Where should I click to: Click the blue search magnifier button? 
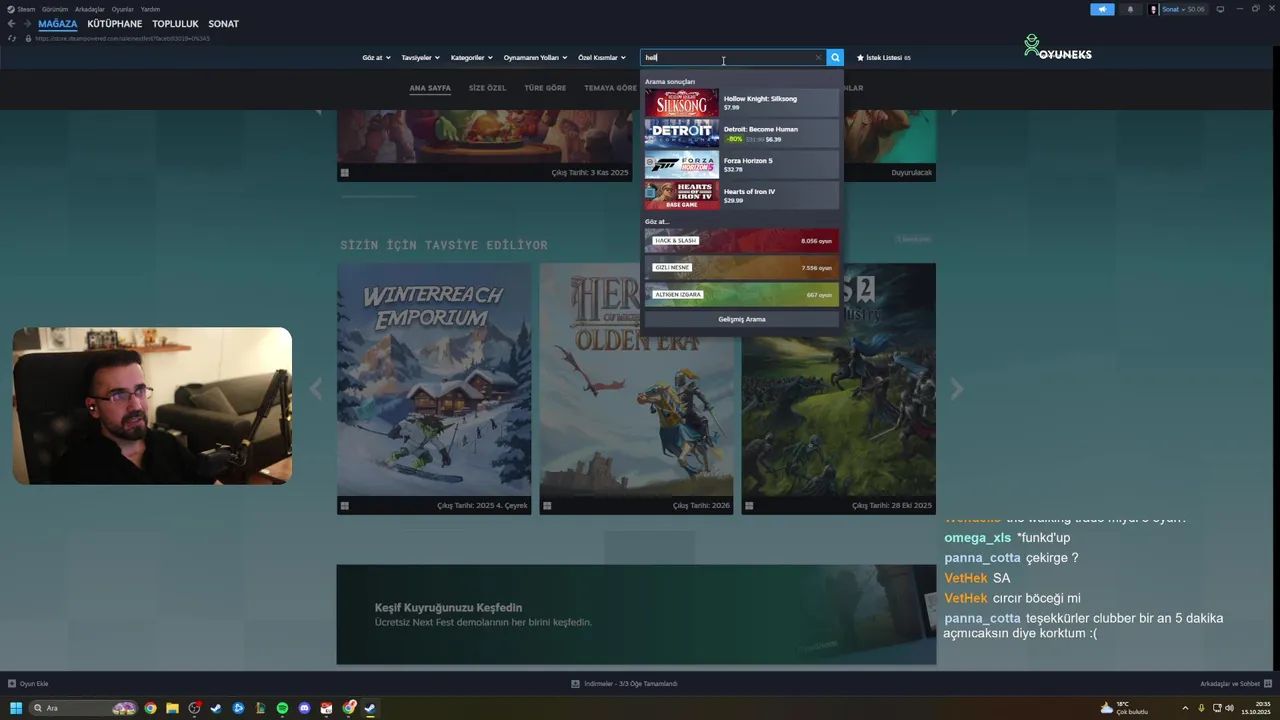[x=835, y=58]
